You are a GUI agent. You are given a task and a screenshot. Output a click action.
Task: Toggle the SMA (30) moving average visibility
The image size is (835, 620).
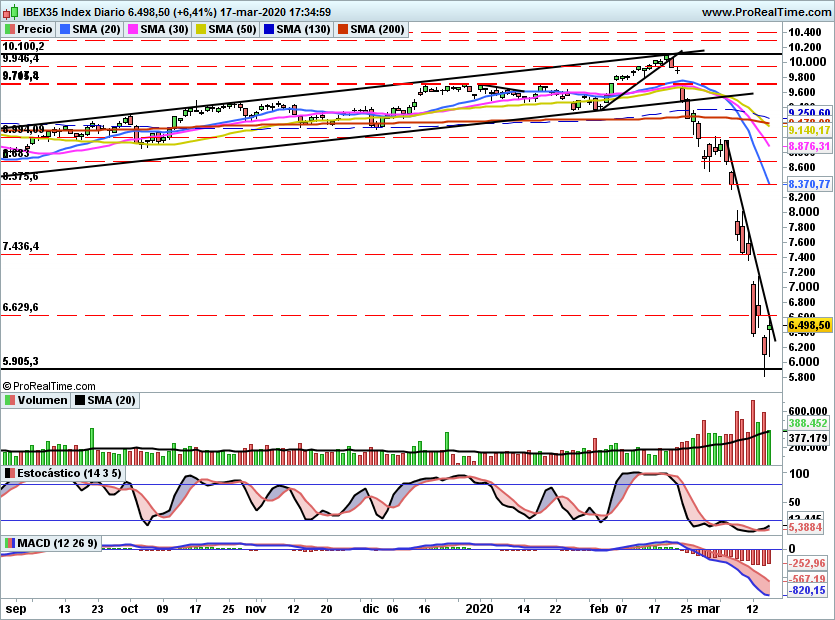click(x=135, y=29)
